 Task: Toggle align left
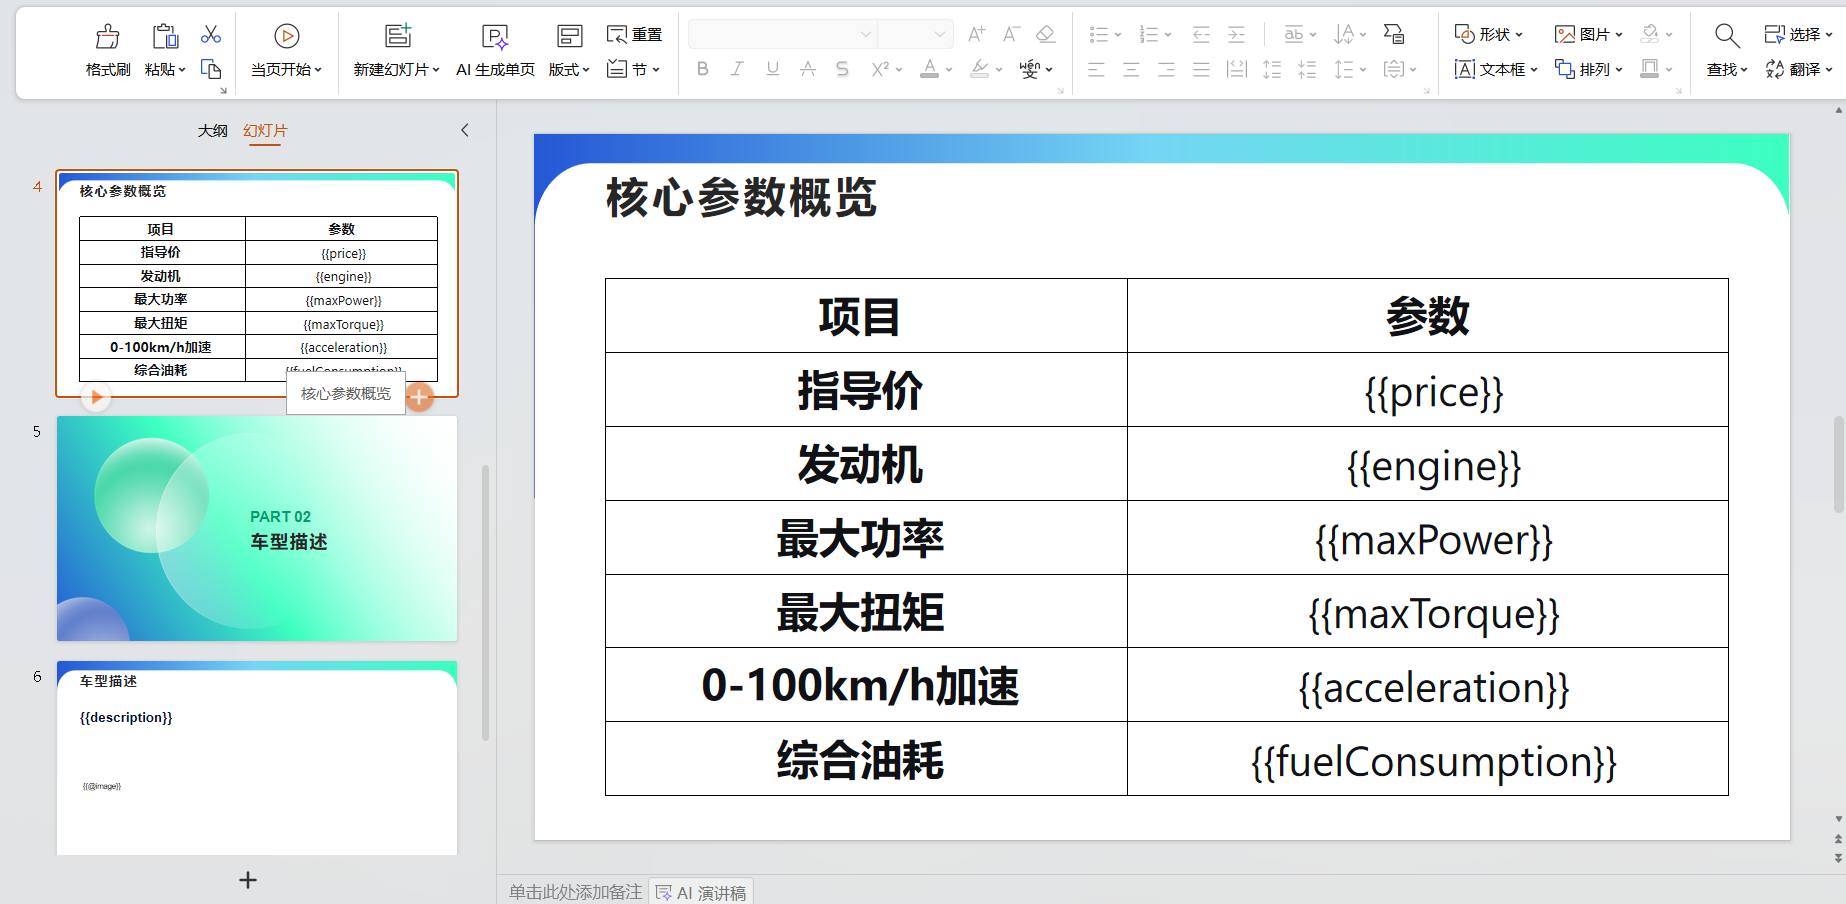(x=1096, y=69)
